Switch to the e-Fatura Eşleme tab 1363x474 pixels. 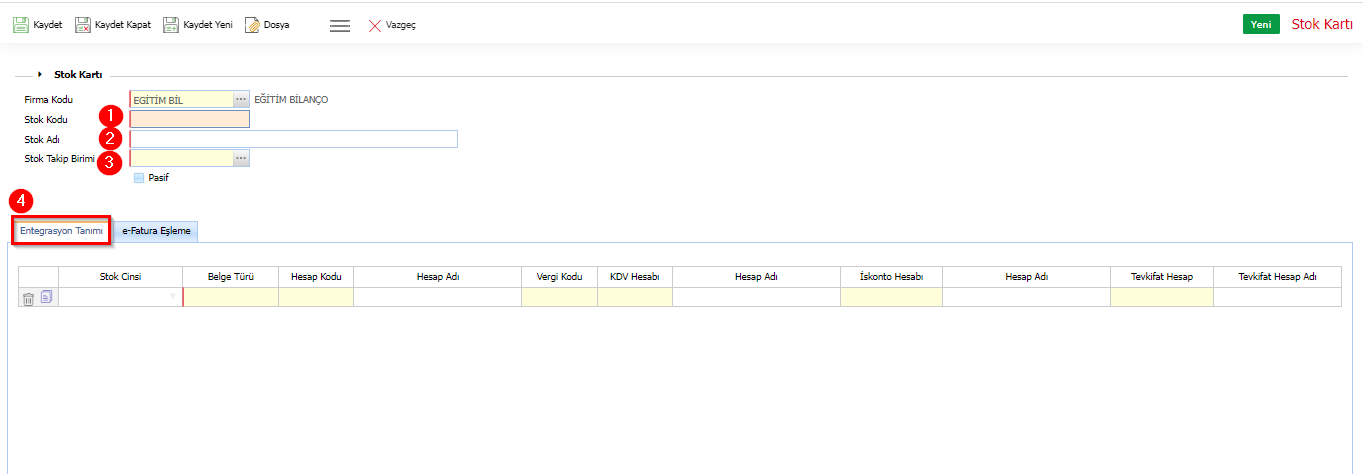click(x=156, y=231)
